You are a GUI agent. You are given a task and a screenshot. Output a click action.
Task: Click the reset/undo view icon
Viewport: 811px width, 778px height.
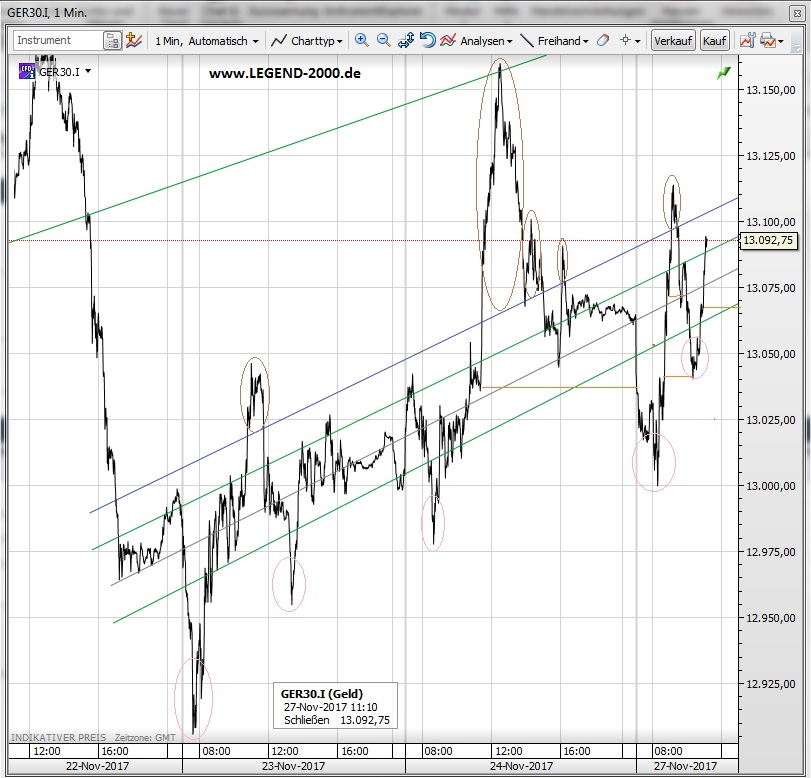pyautogui.click(x=427, y=40)
